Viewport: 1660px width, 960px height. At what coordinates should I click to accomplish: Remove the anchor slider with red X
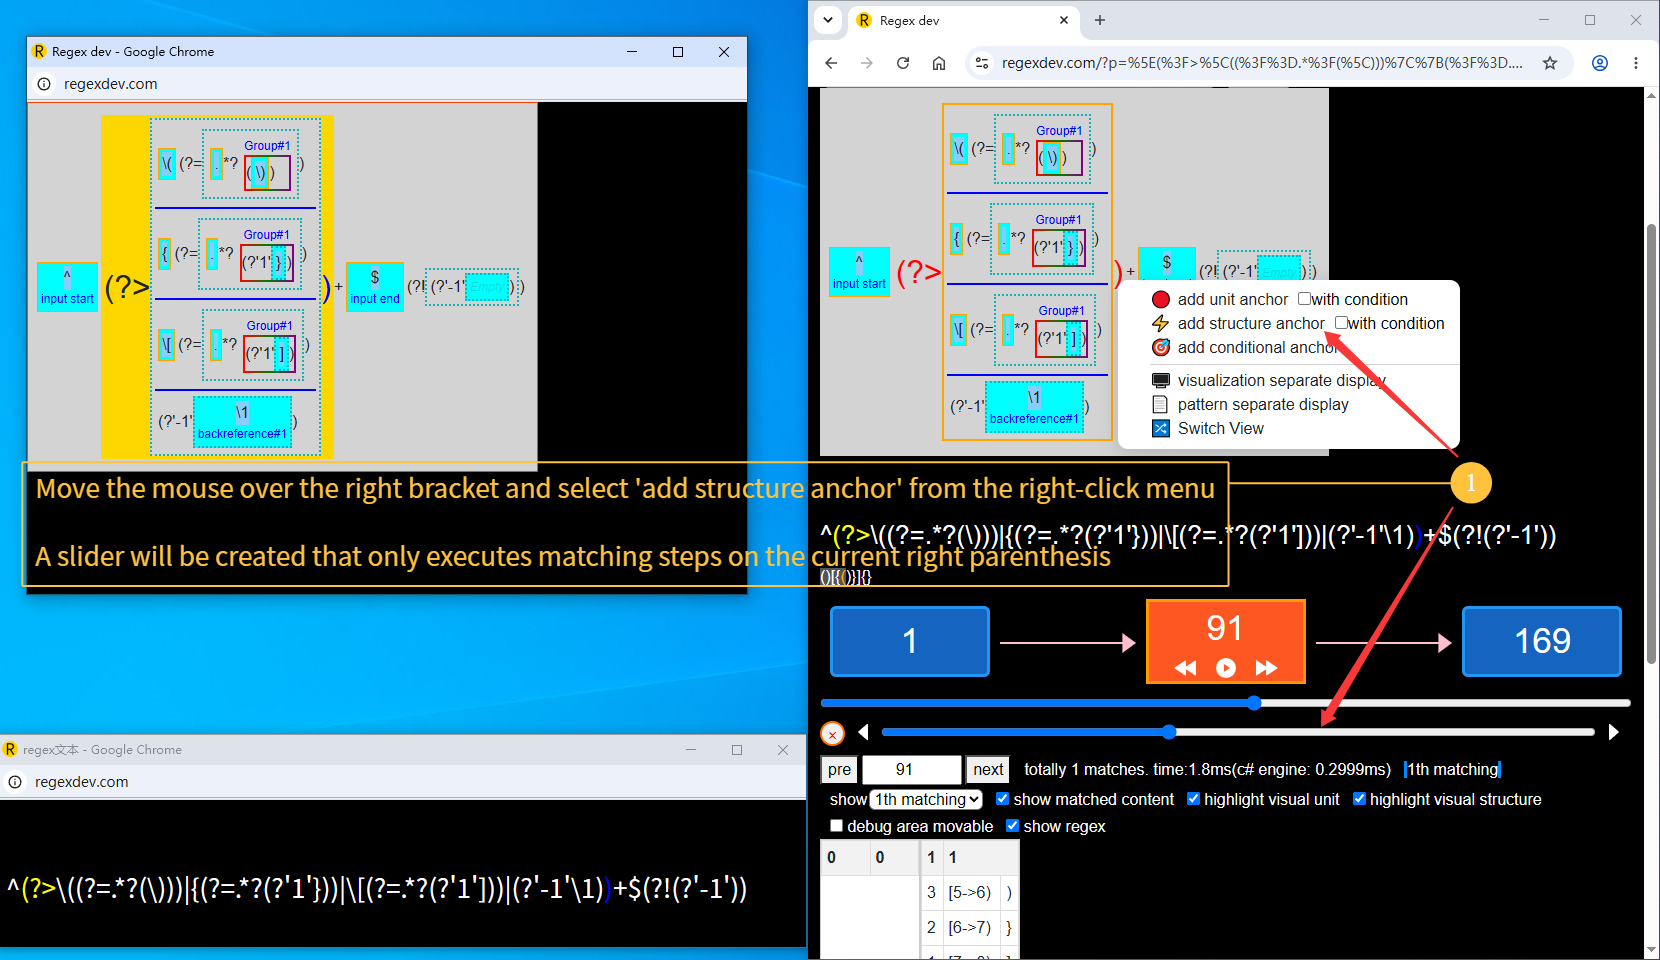point(832,734)
